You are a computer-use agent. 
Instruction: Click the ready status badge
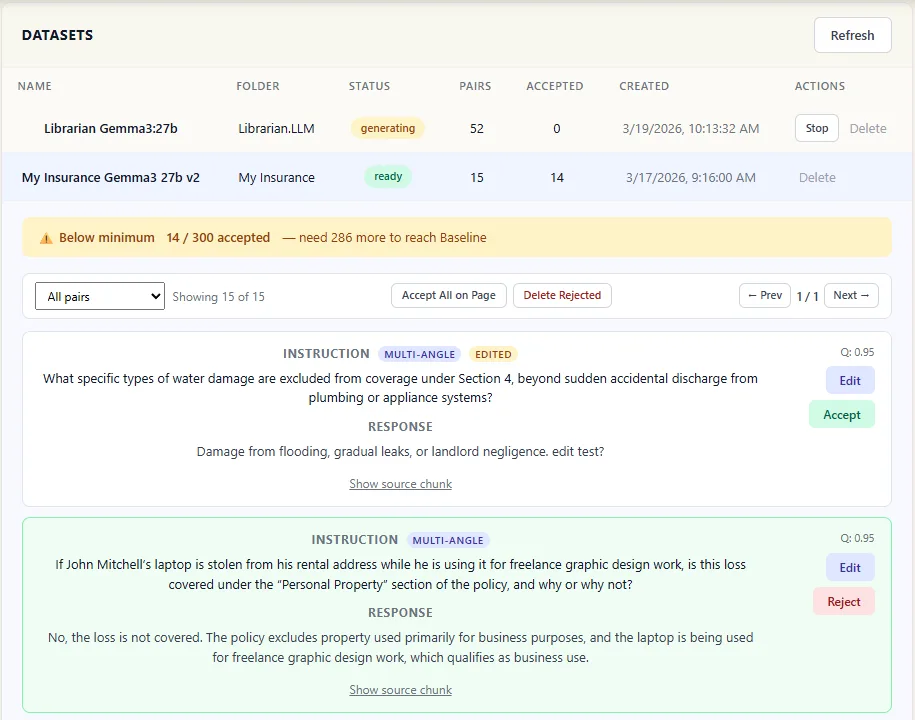click(x=388, y=177)
